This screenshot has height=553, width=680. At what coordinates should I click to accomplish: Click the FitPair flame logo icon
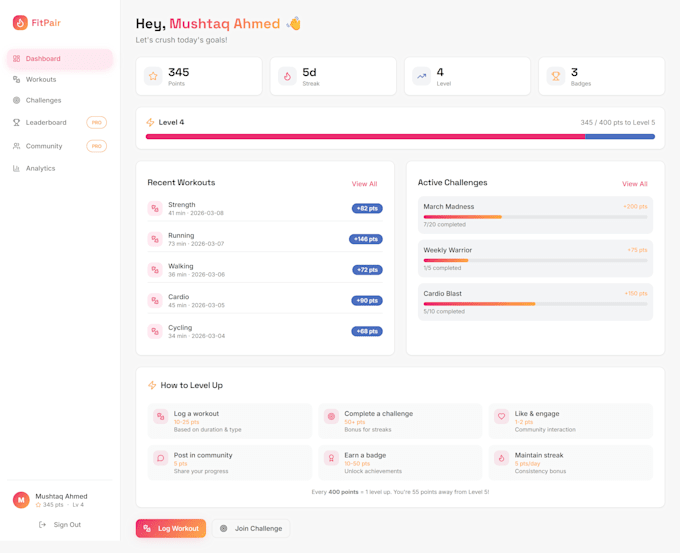coord(20,23)
